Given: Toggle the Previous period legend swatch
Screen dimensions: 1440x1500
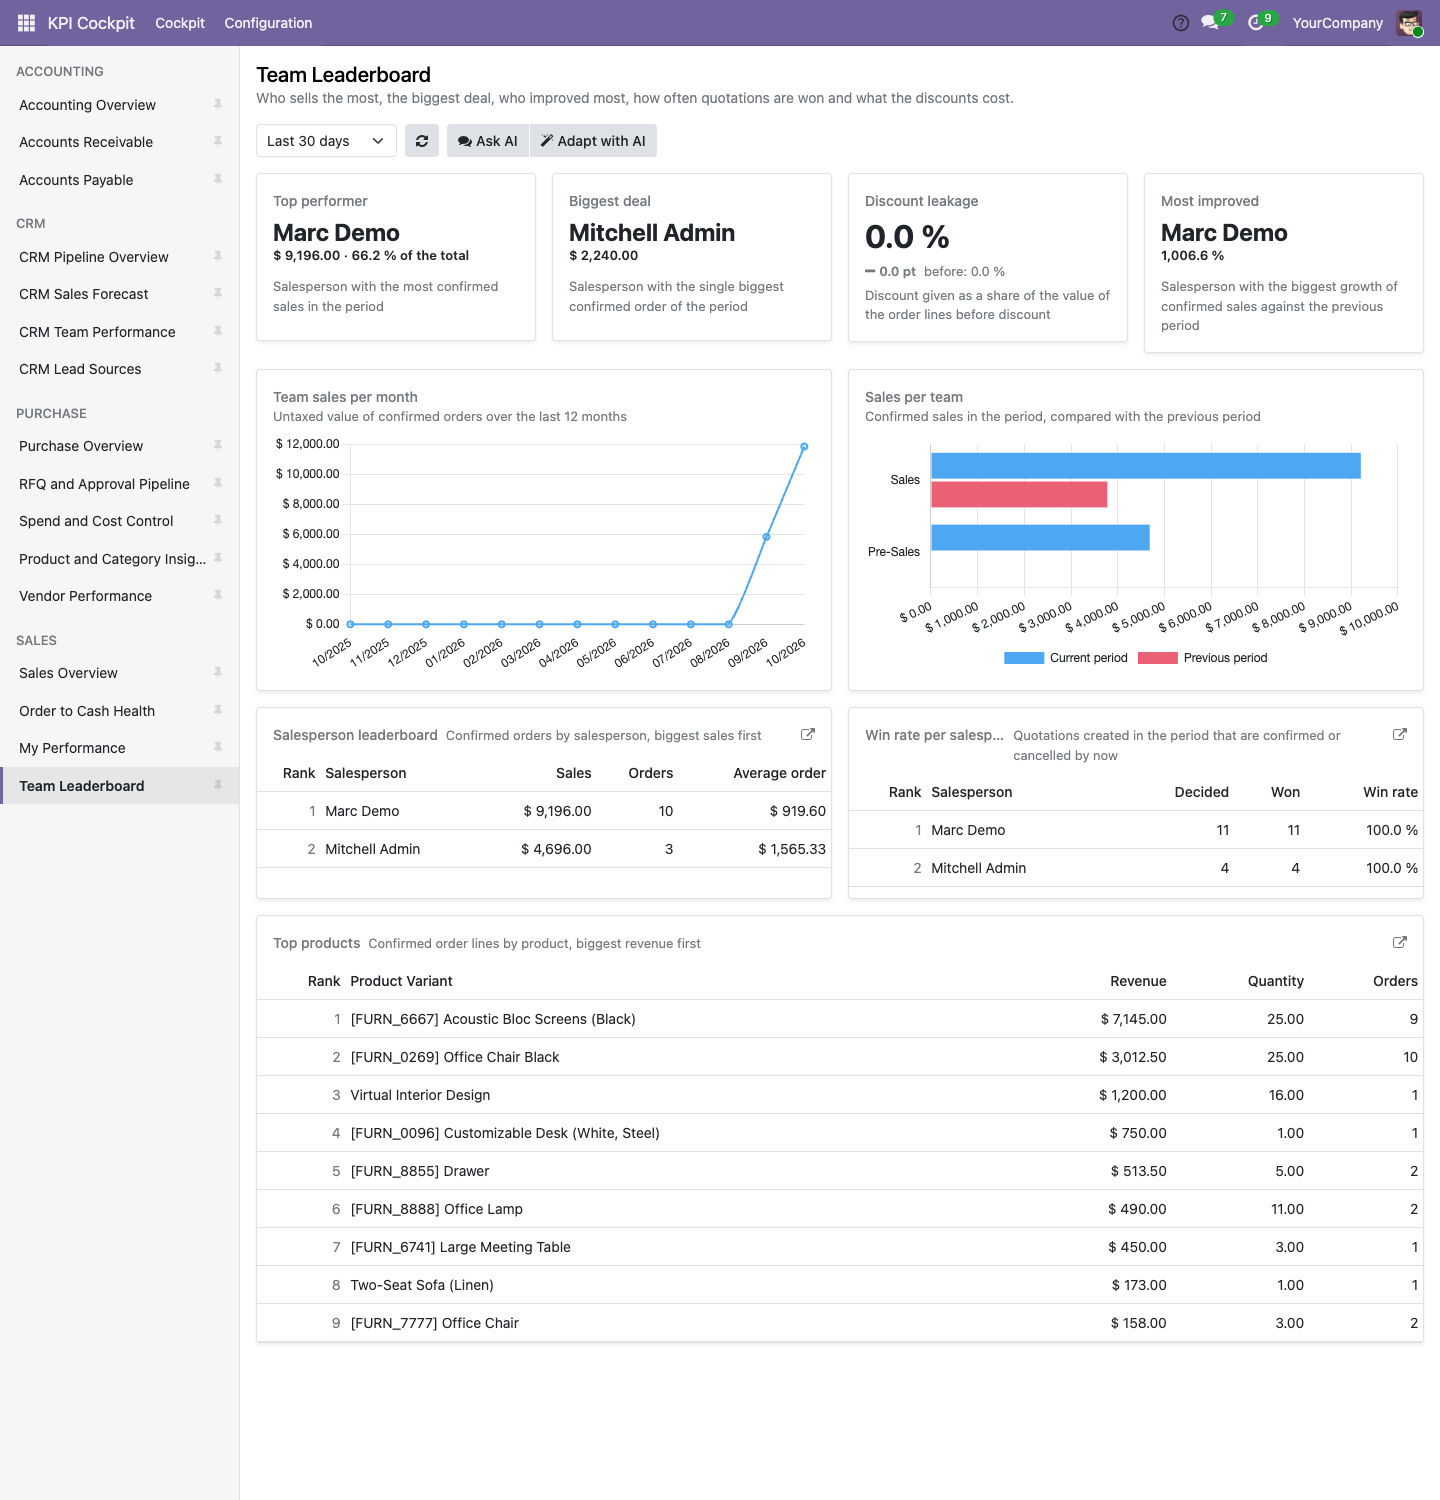Looking at the screenshot, I should tap(1158, 658).
